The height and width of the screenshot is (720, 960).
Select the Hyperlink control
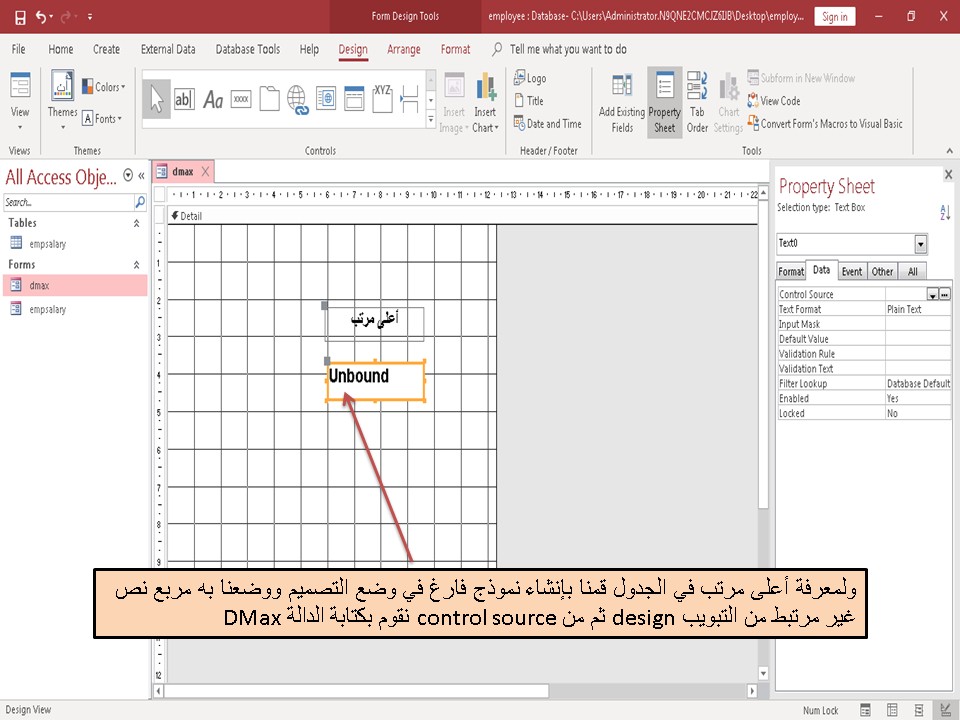[296, 97]
